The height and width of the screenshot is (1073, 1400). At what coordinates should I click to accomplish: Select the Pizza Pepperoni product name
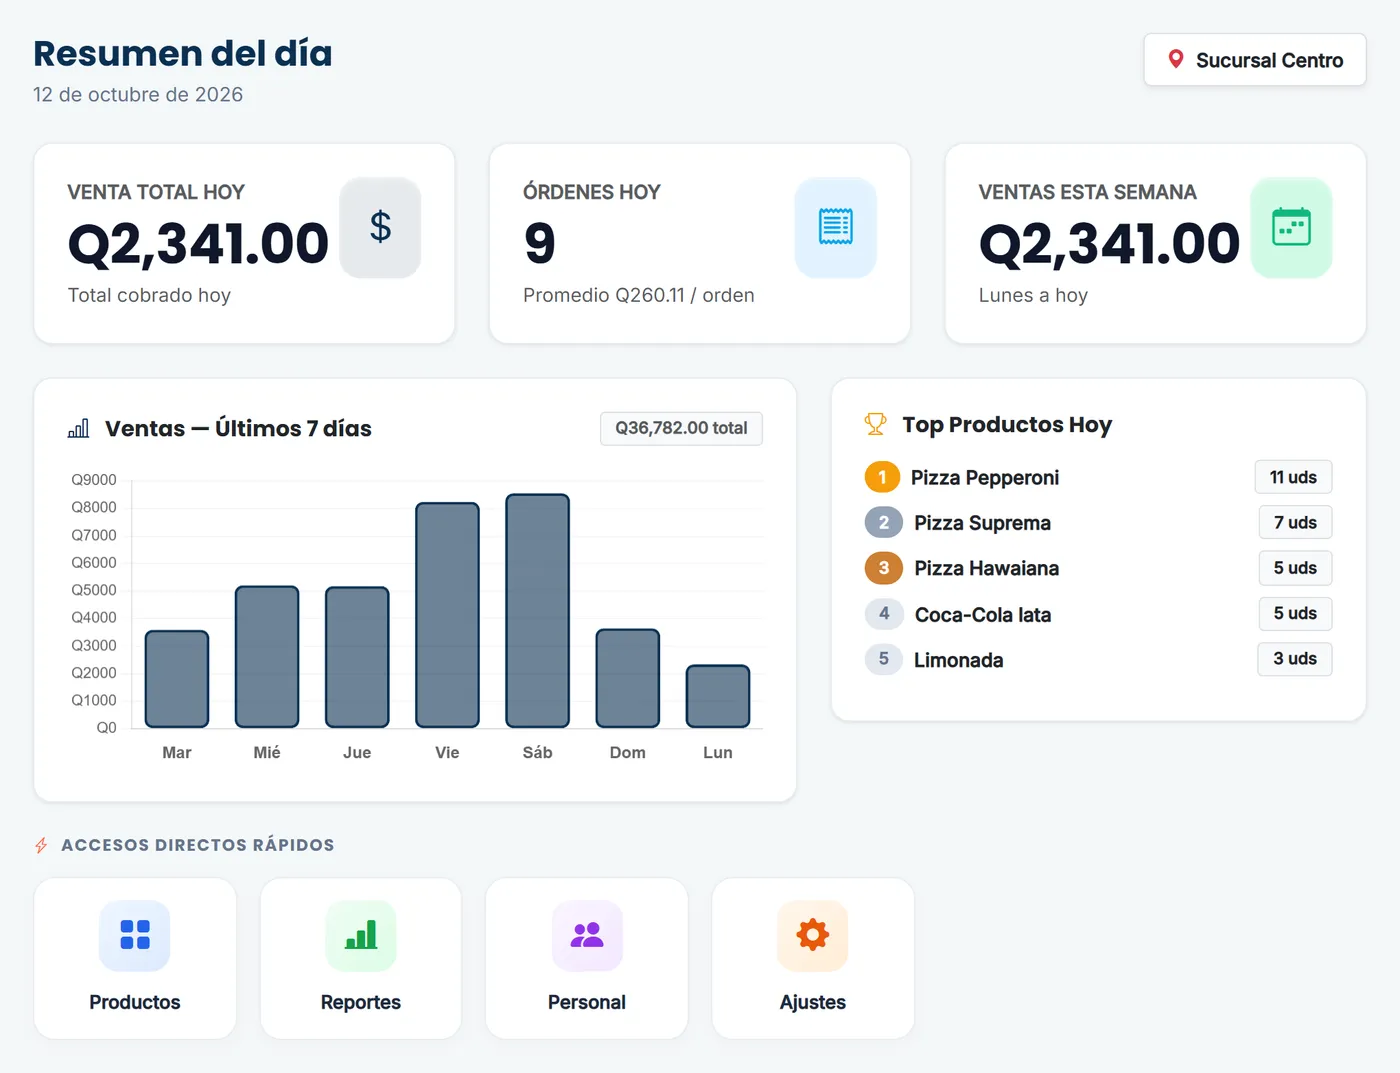[985, 478]
